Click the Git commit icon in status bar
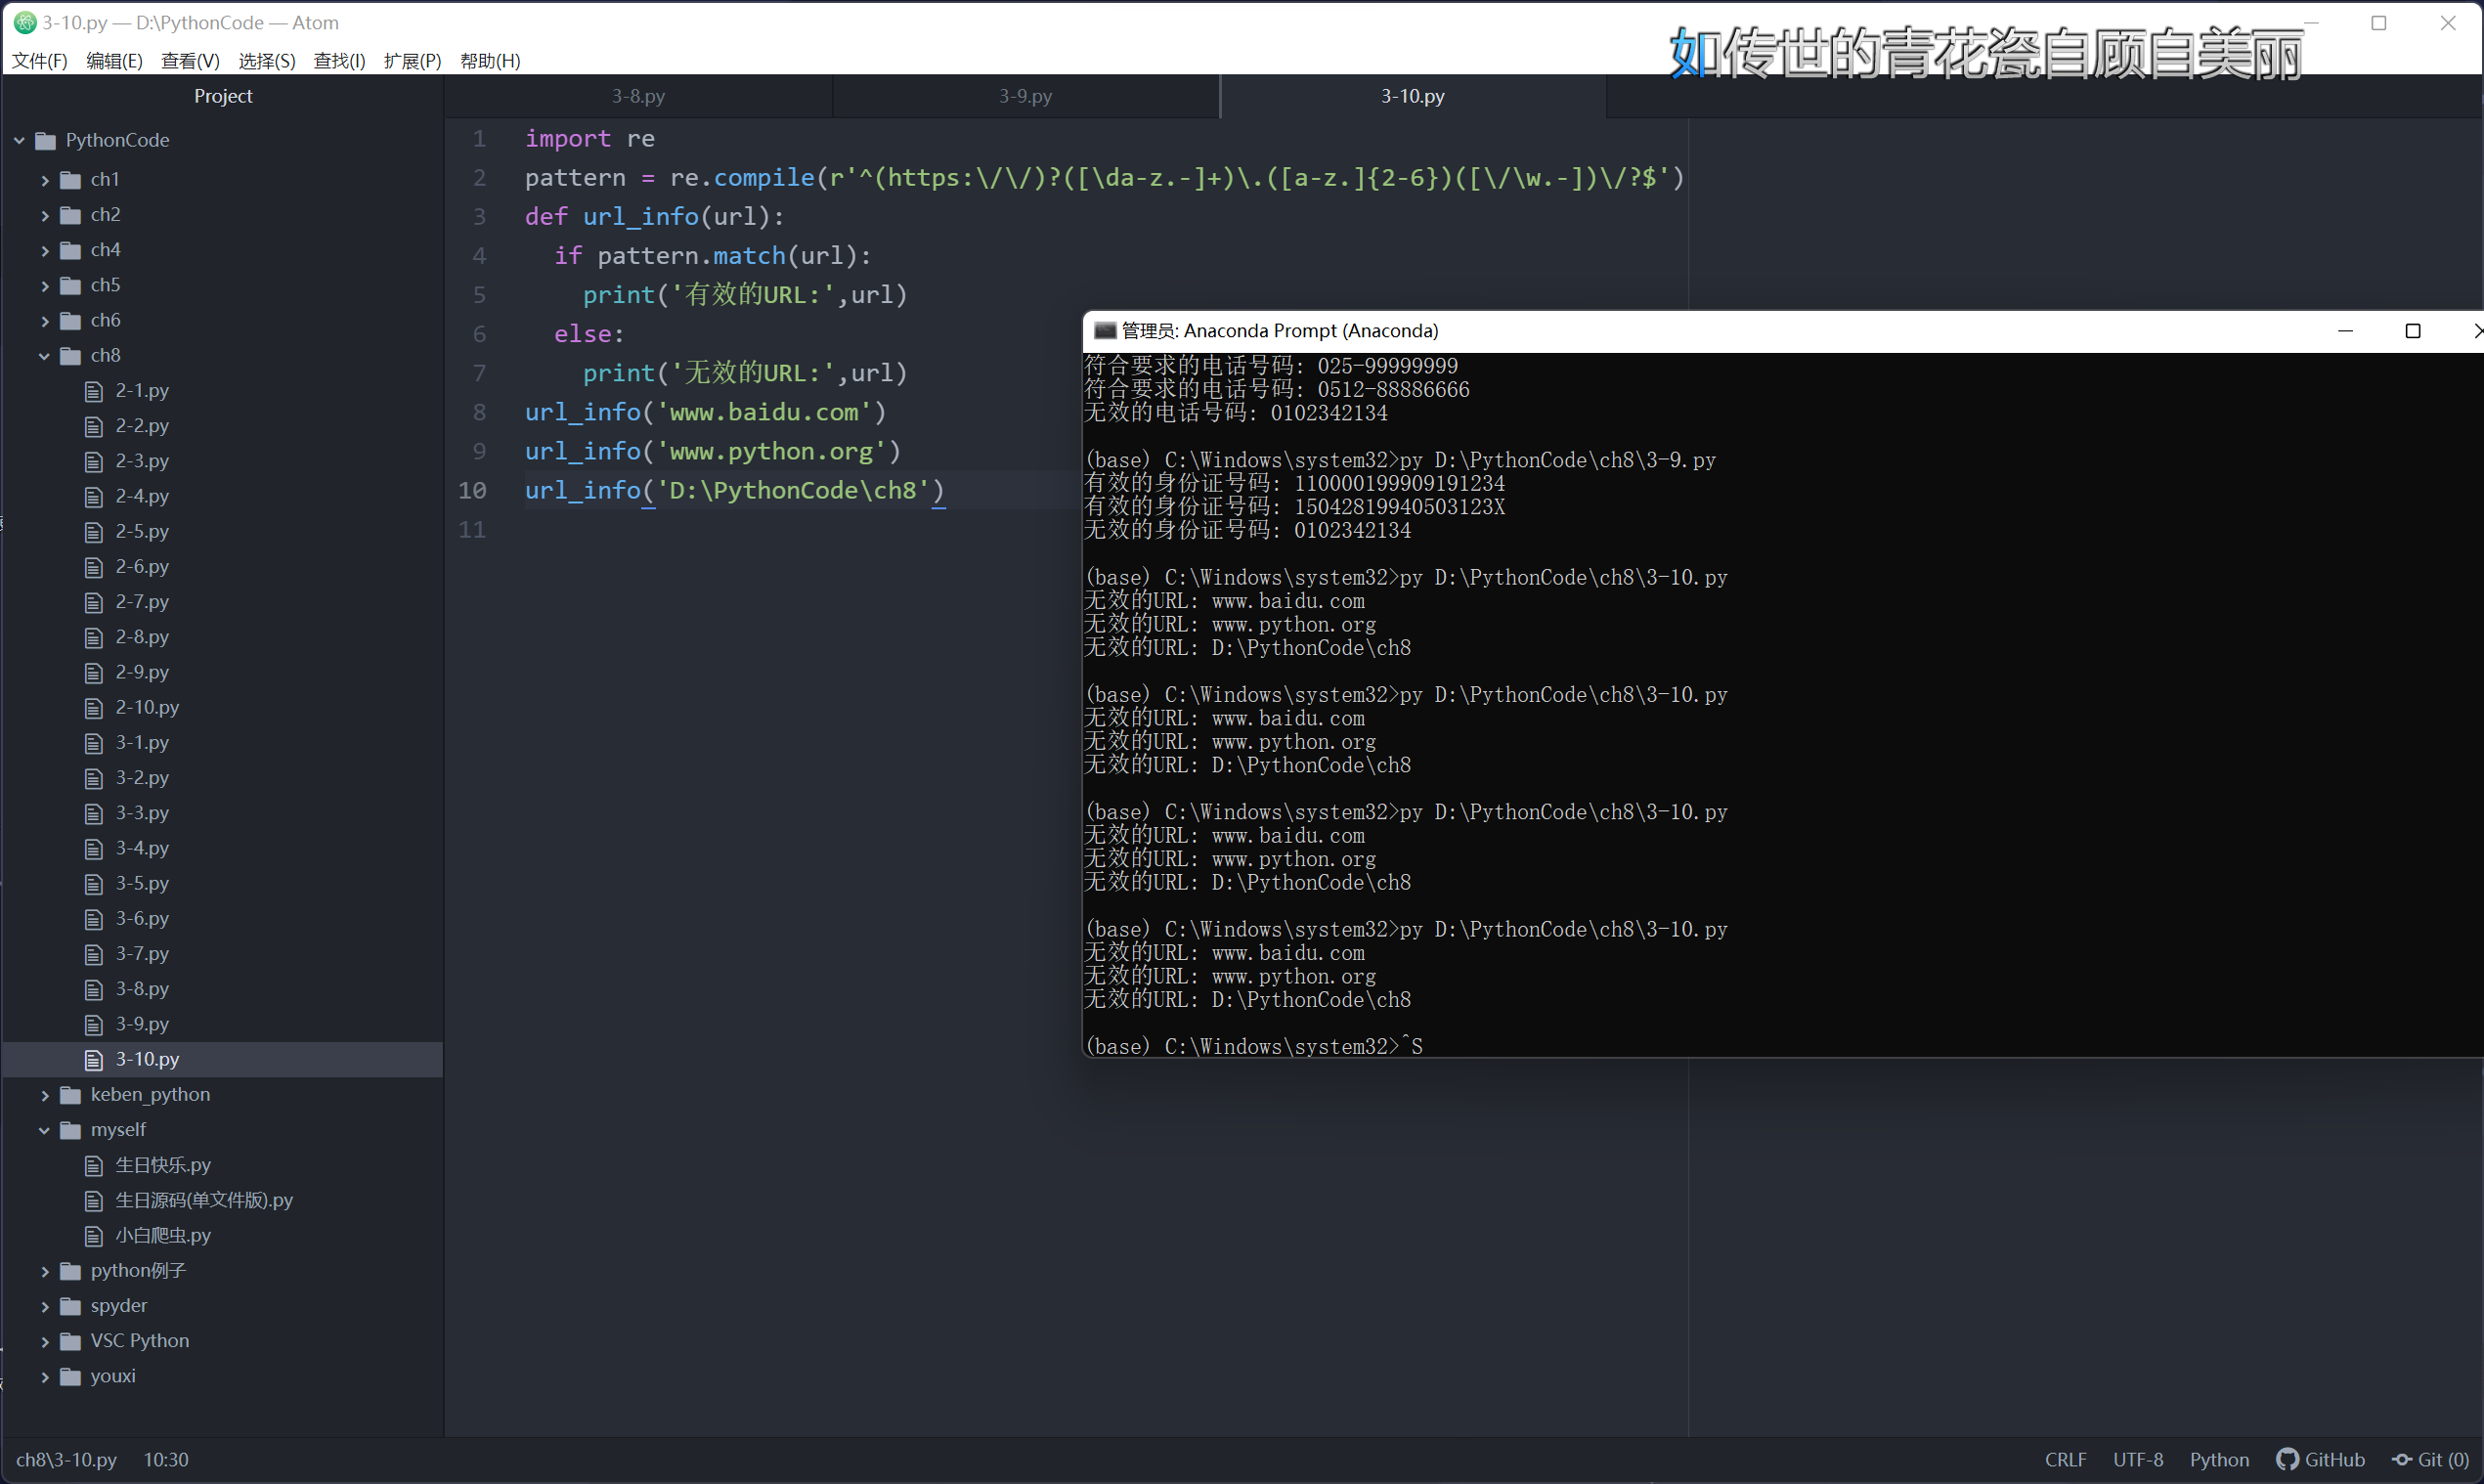 pyautogui.click(x=2402, y=1460)
